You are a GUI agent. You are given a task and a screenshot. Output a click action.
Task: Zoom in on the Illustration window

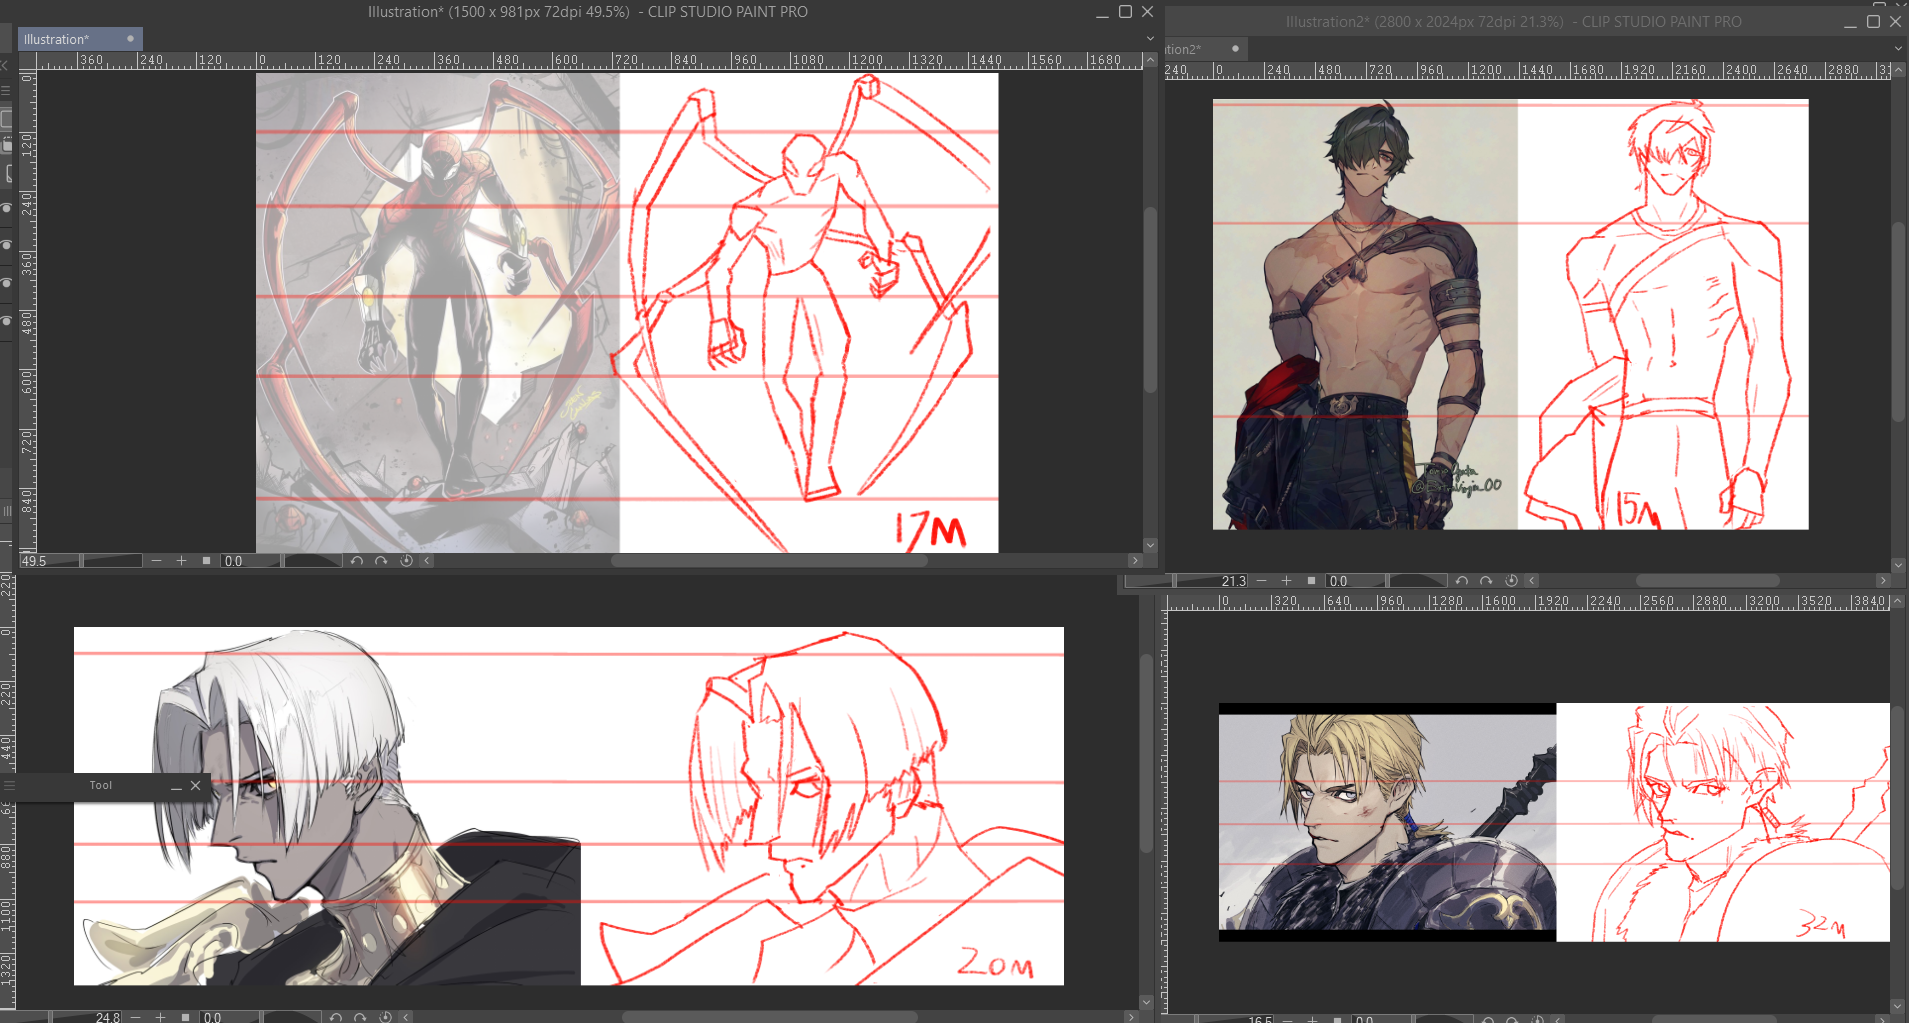pos(181,561)
